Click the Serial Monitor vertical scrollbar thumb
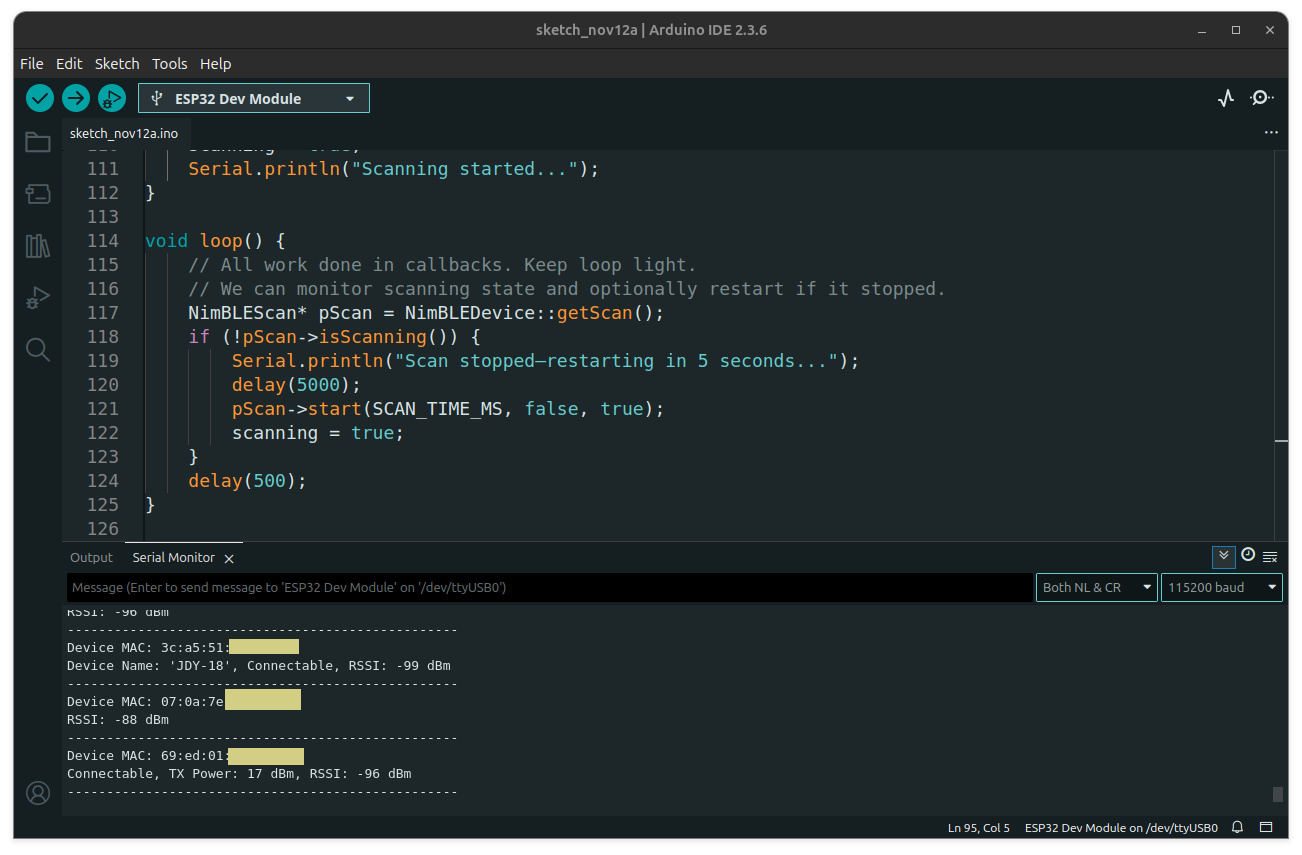The image size is (1302, 855). click(1277, 794)
